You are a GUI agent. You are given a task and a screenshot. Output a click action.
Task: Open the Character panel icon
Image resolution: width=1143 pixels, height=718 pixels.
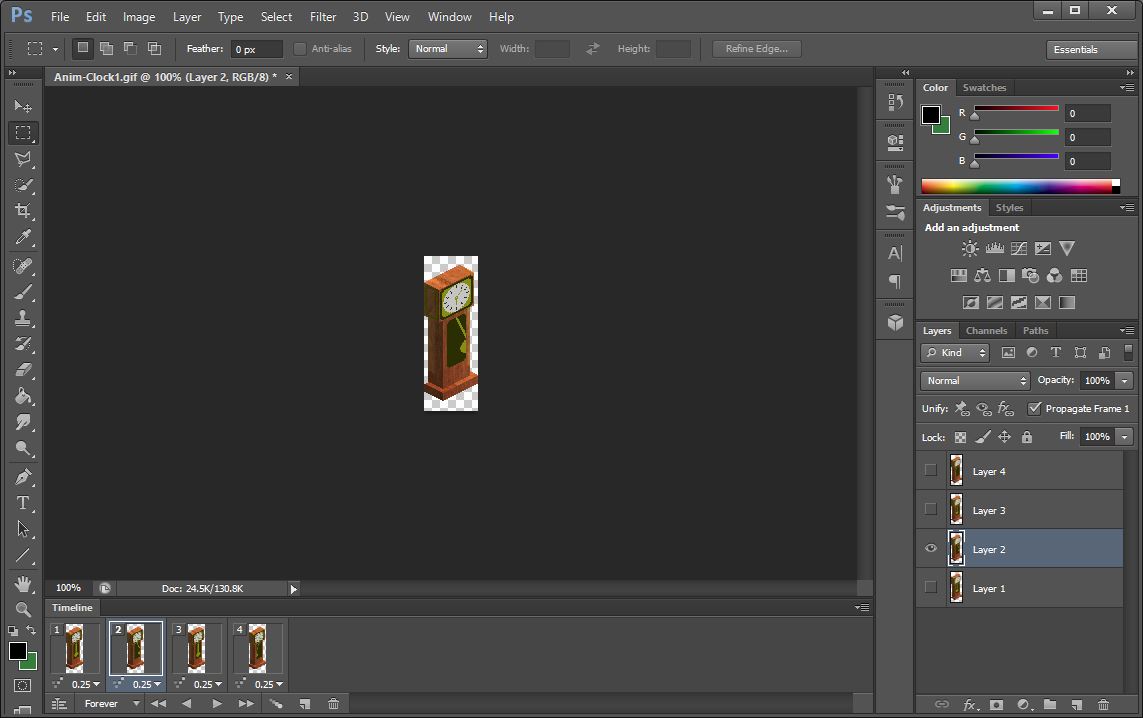894,253
